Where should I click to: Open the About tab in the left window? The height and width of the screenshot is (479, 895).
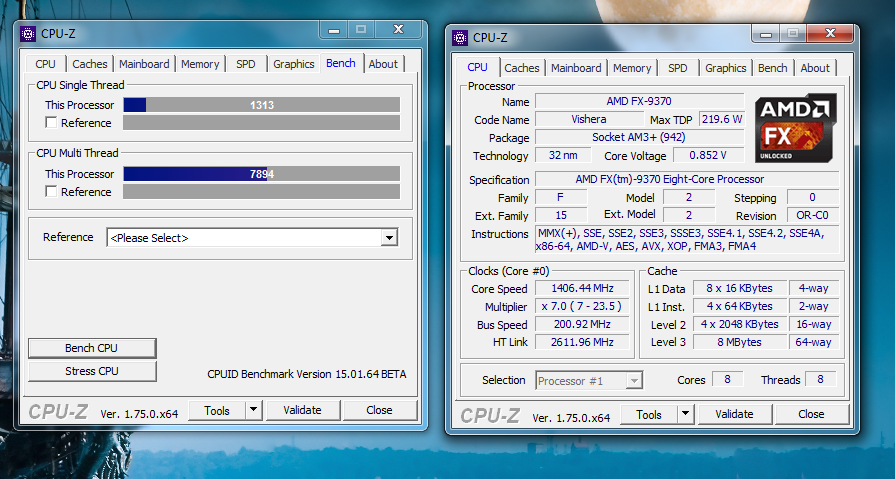[x=383, y=64]
